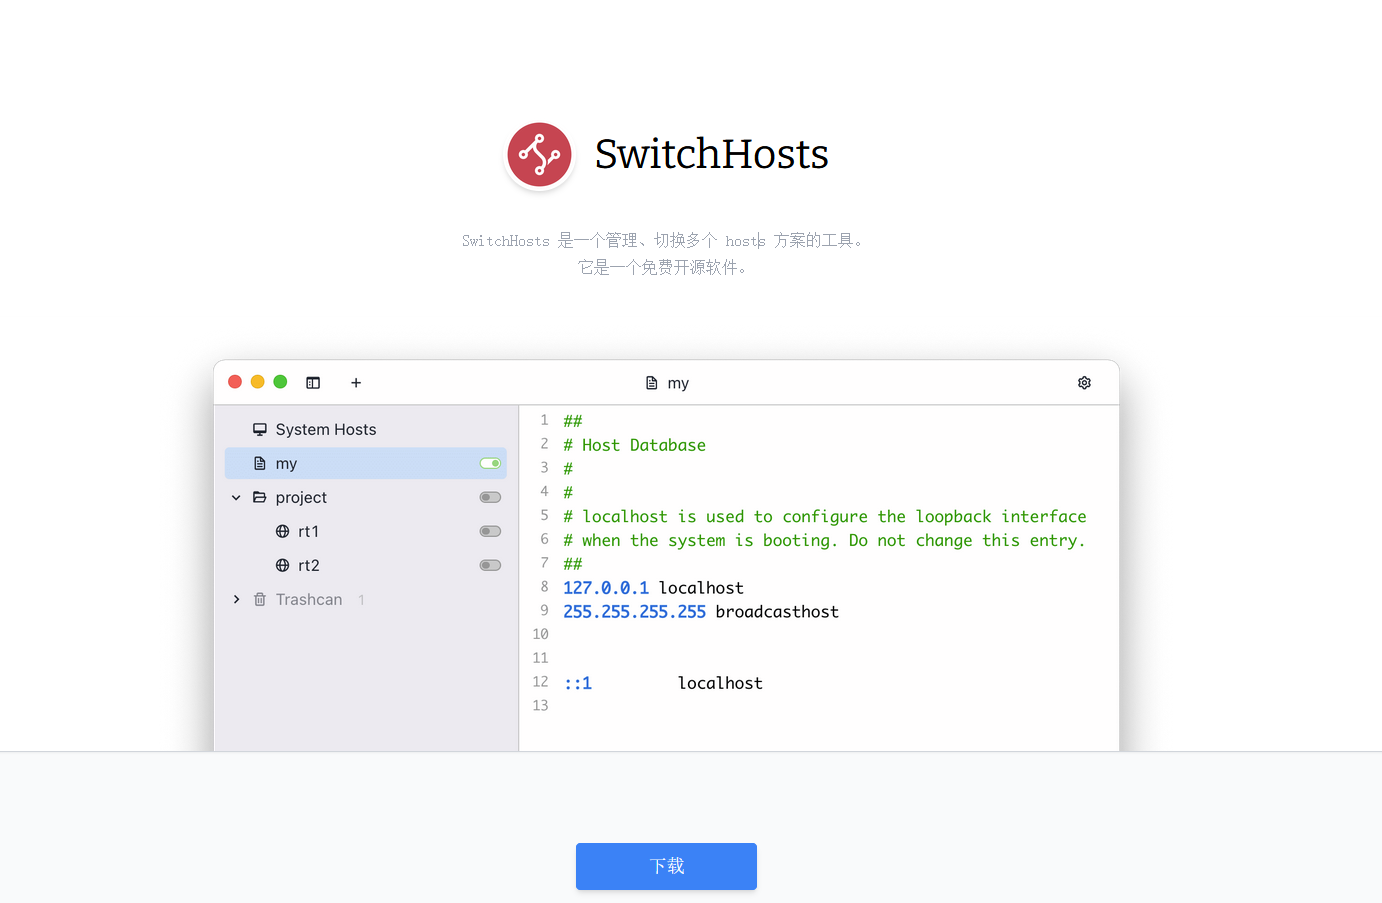Screen dimensions: 1382x903
Task: Toggle the sidebar panel icon
Action: 313,383
